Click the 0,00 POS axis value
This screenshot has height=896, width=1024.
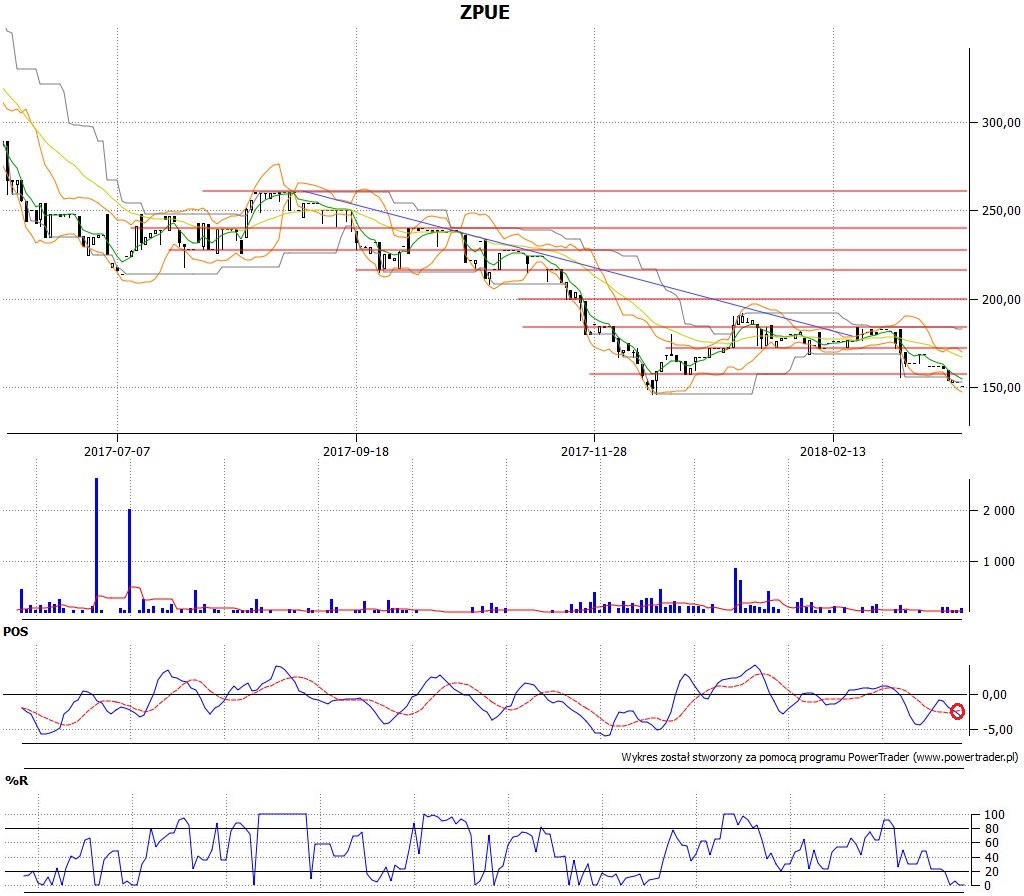[x=995, y=694]
